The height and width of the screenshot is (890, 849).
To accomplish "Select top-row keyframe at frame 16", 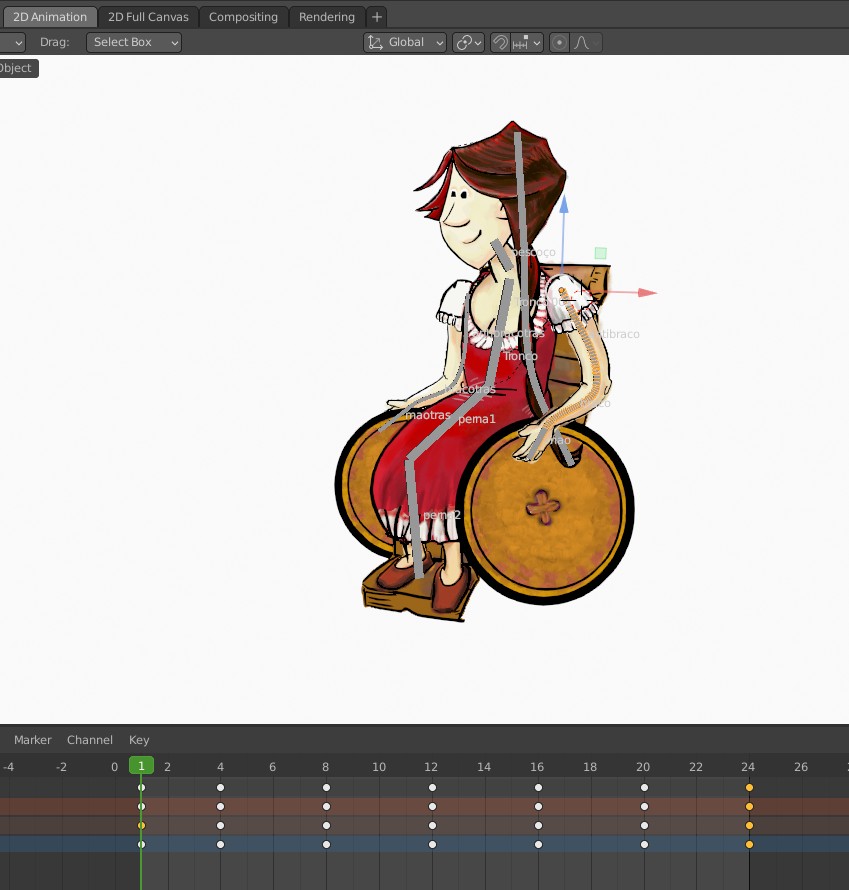I will click(x=538, y=787).
